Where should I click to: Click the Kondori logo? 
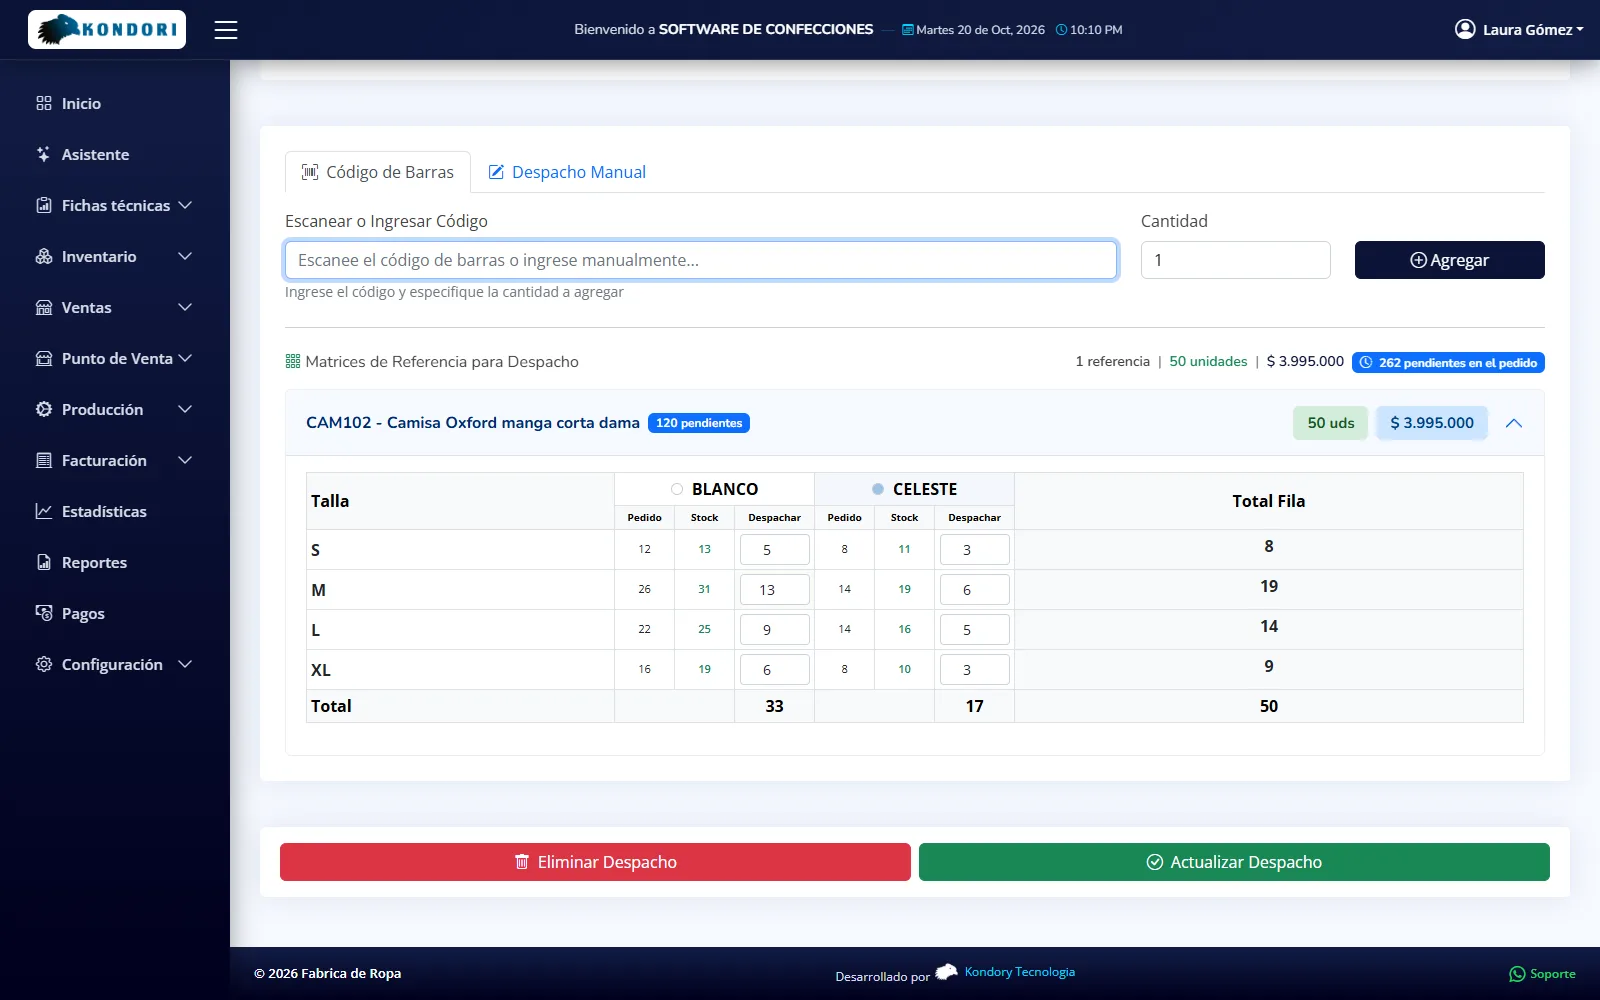(x=107, y=30)
